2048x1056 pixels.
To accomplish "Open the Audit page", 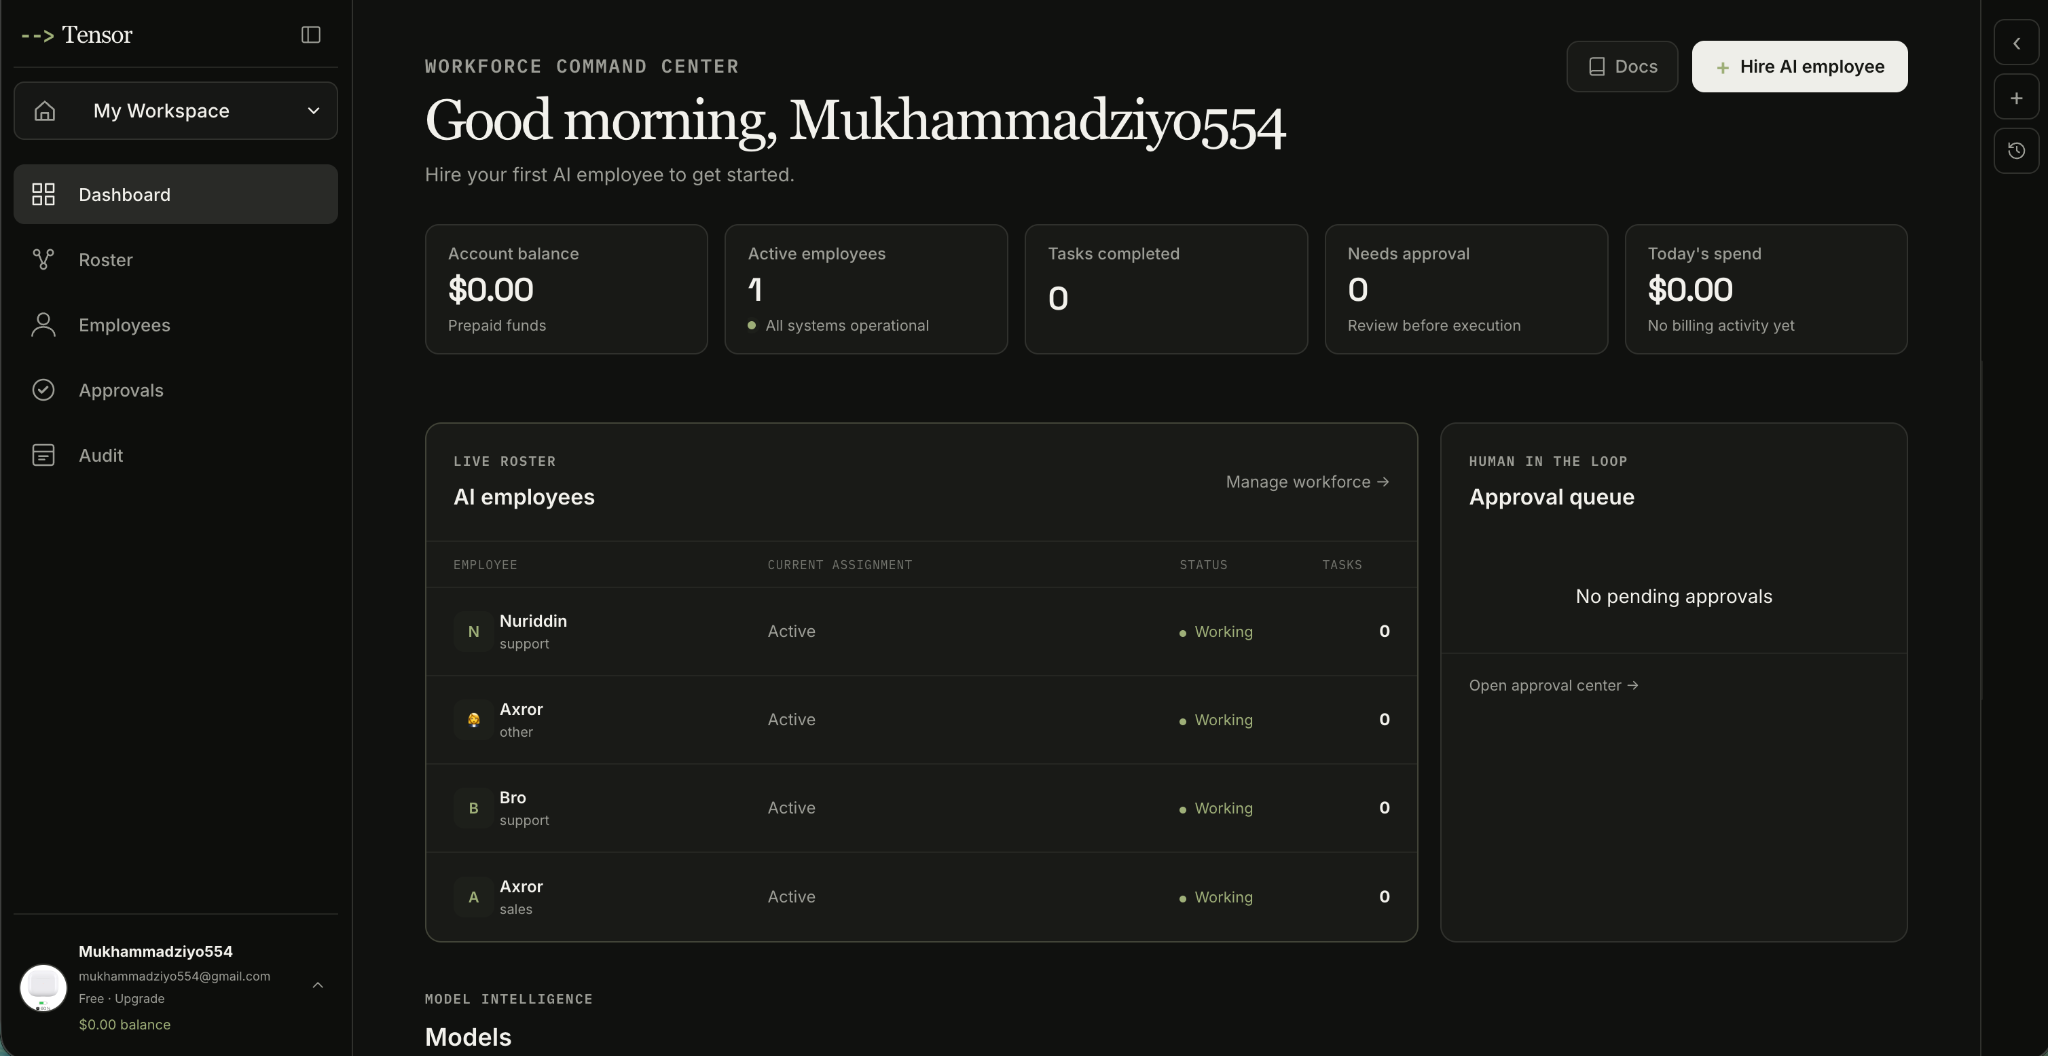I will pyautogui.click(x=176, y=455).
